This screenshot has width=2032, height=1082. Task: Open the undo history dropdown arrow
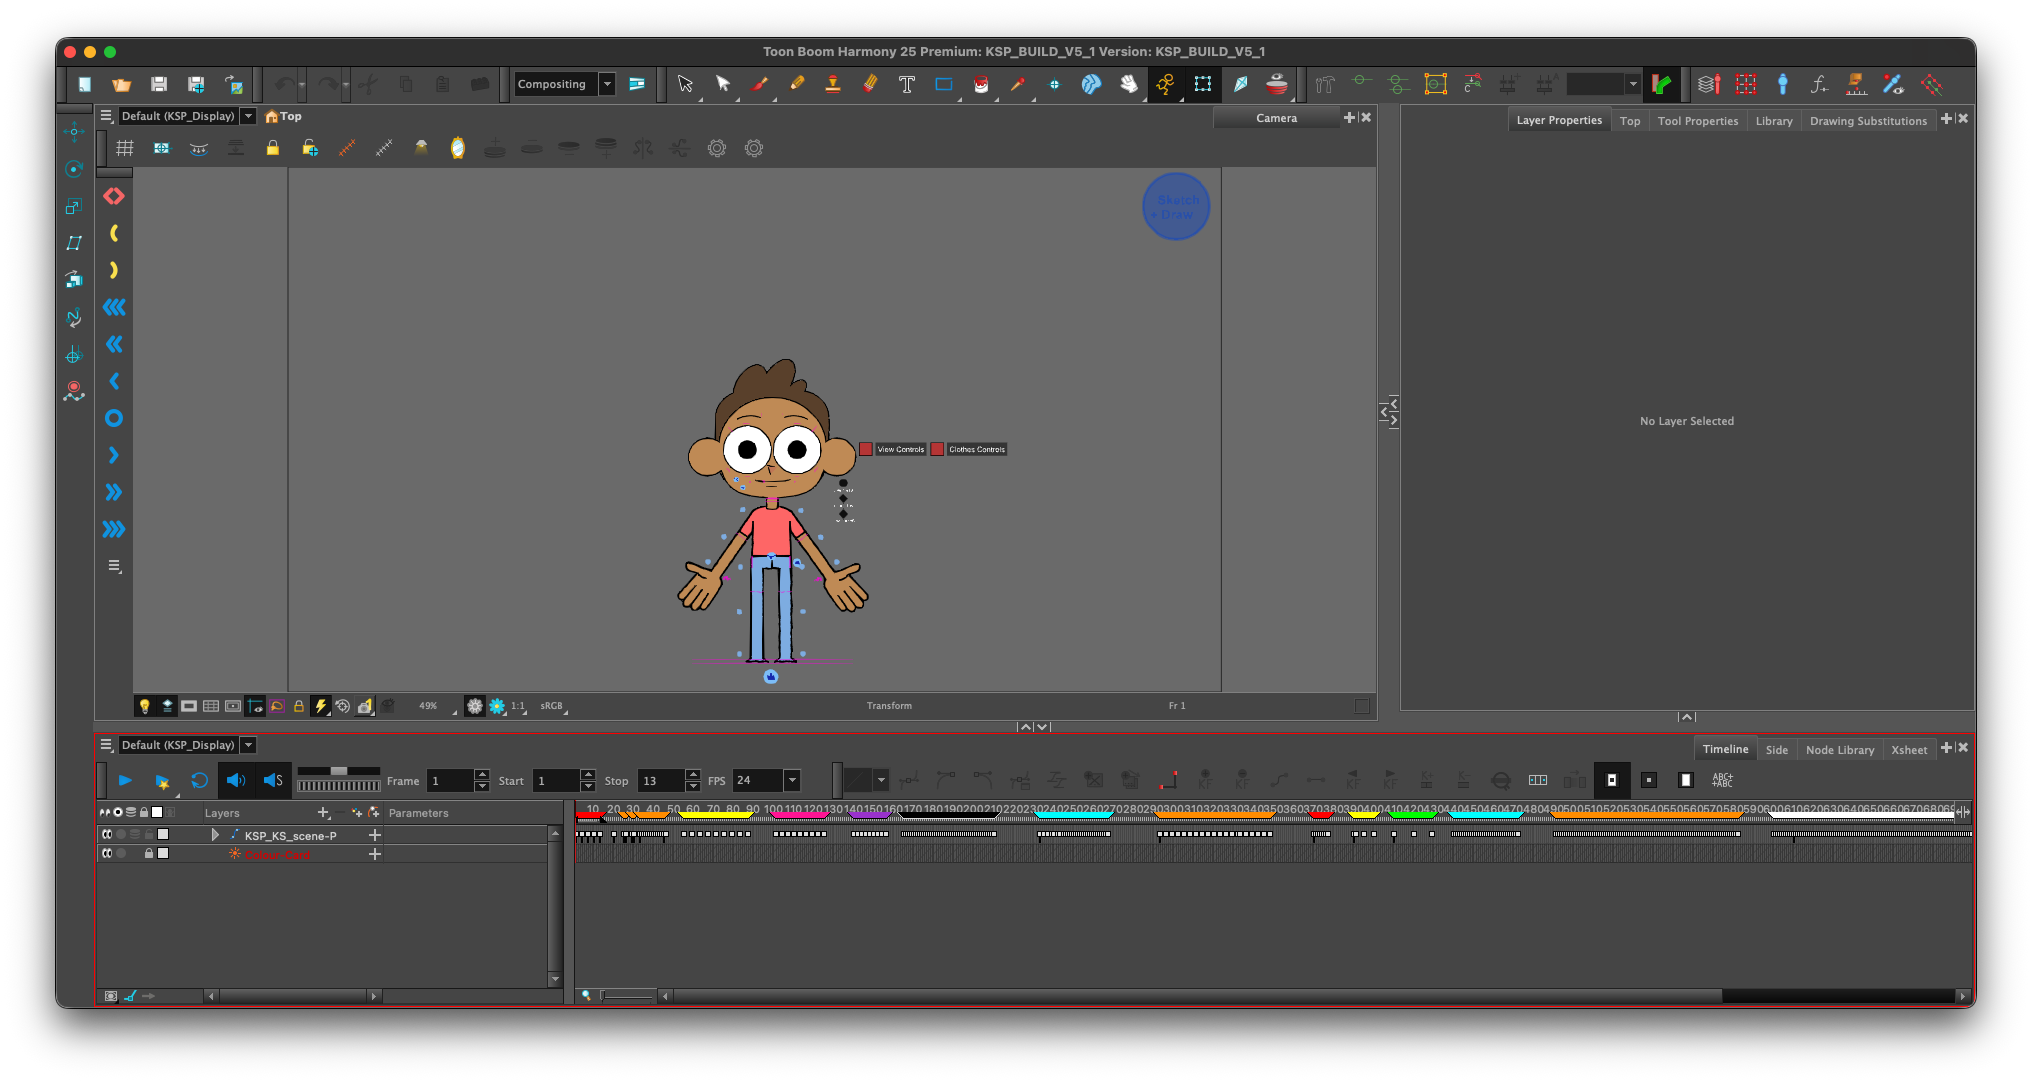301,84
